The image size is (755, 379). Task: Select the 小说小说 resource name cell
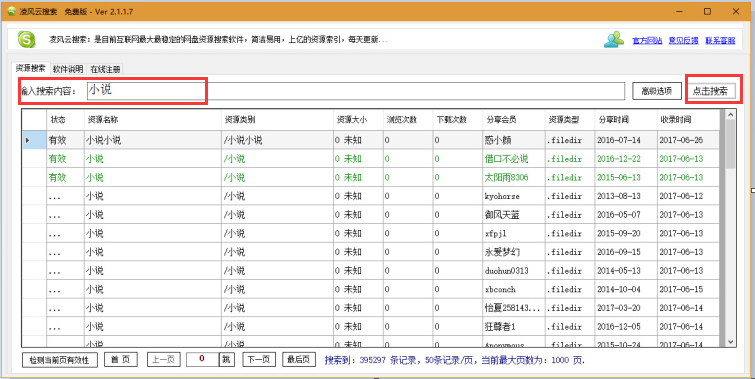[153, 141]
